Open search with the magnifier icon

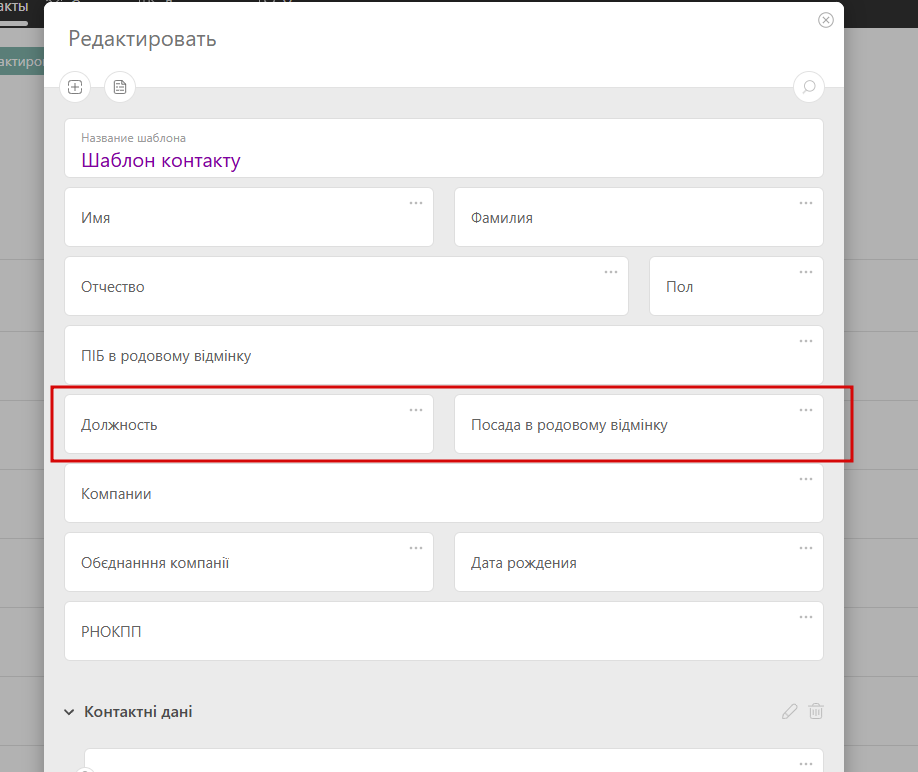(x=808, y=87)
